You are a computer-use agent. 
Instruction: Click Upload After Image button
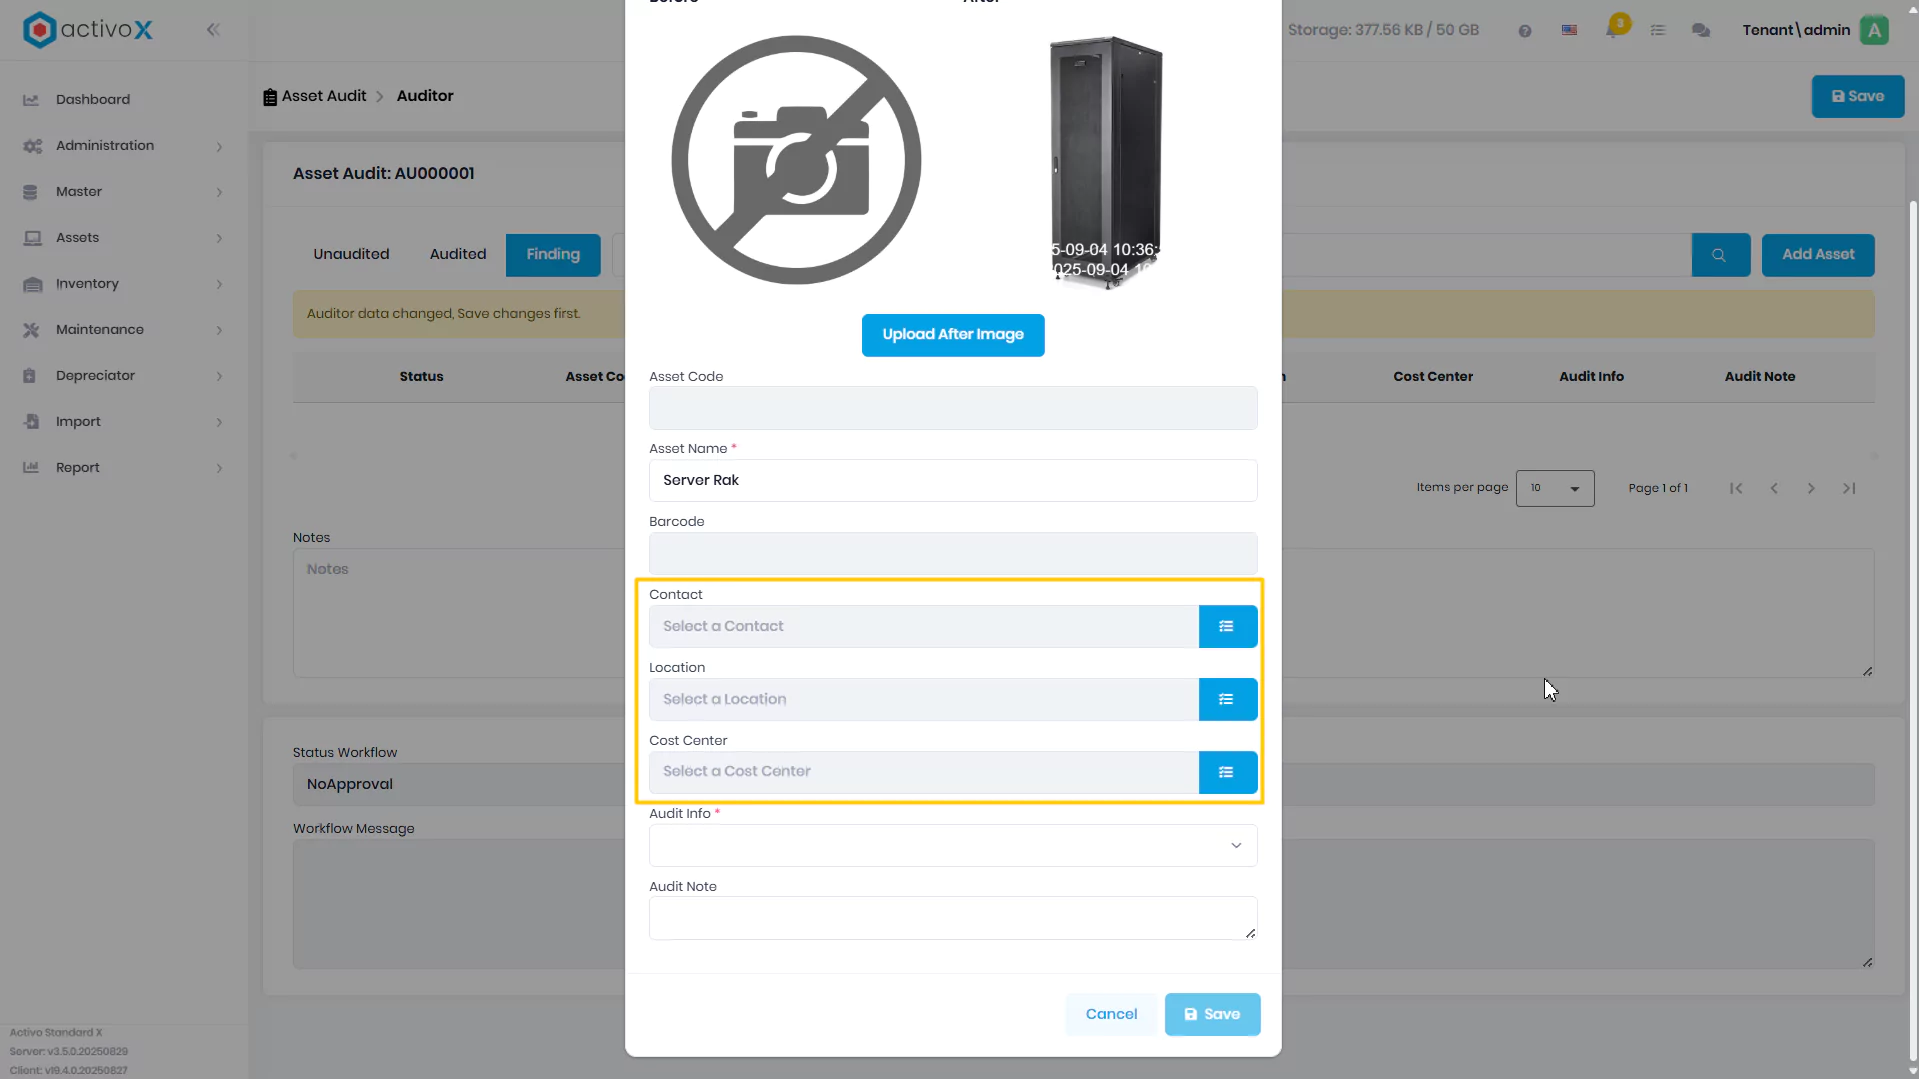[952, 335]
